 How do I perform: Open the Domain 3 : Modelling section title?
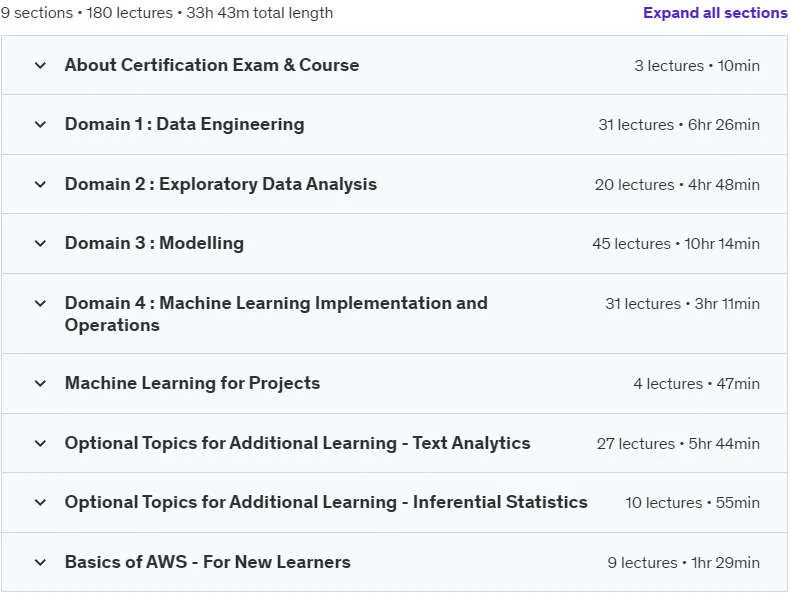pyautogui.click(x=154, y=243)
